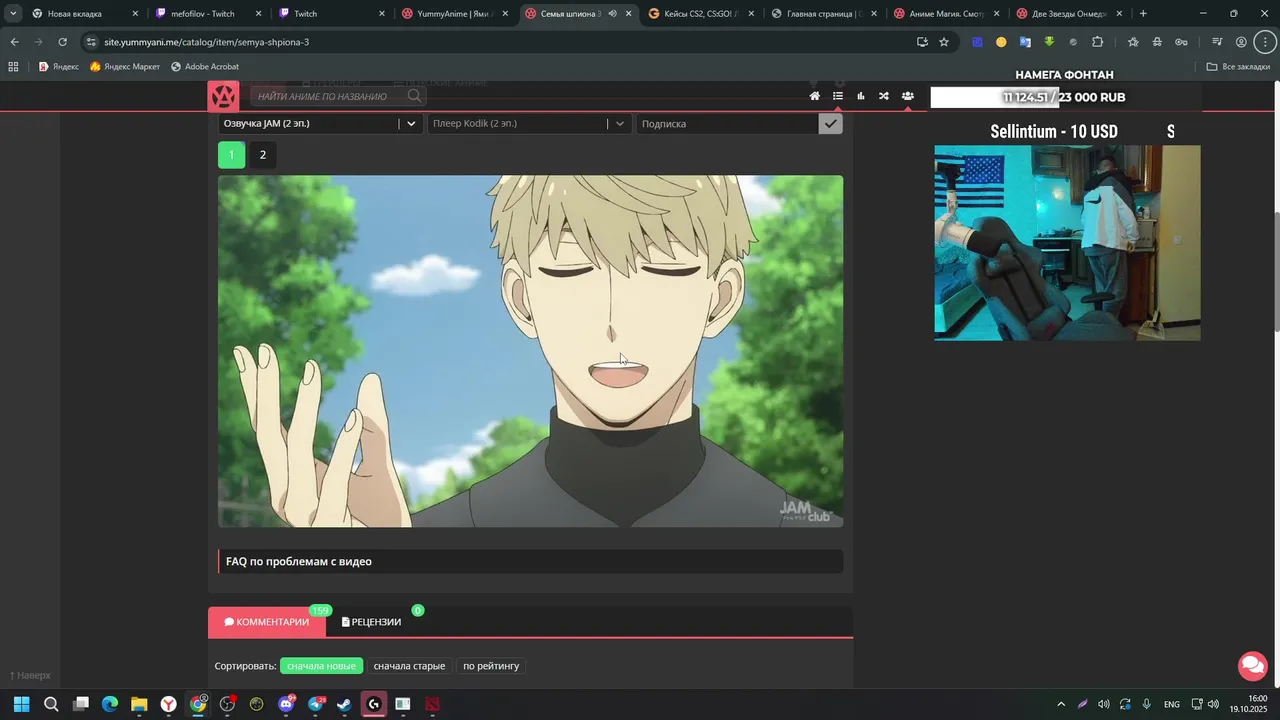Screen dimensions: 1280x720
Task: Click the streamer webcam thumbnail
Action: tap(1067, 243)
